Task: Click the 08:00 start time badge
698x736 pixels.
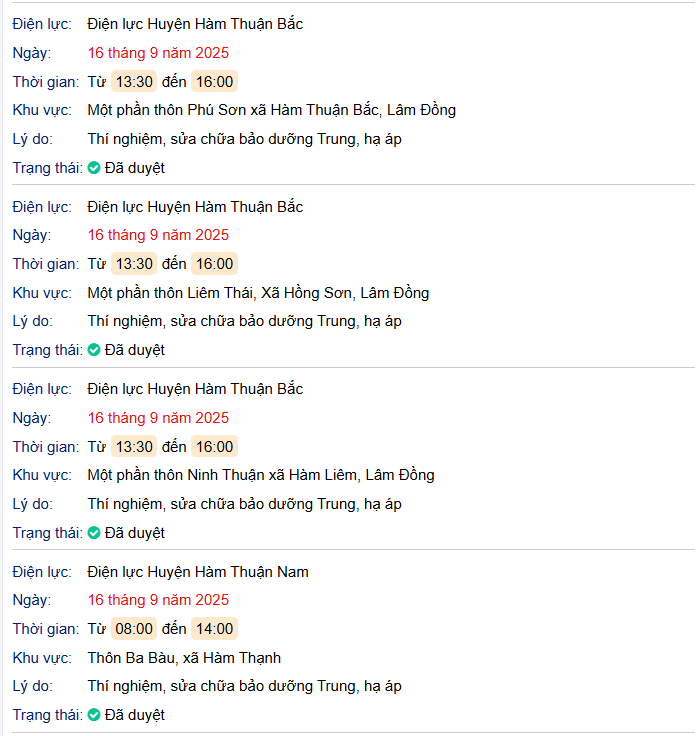Action: 133,629
